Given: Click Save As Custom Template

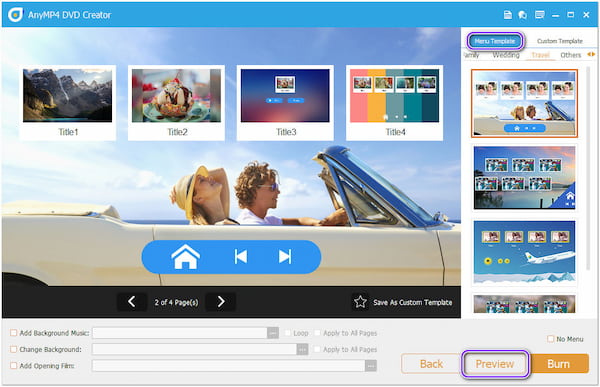Looking at the screenshot, I should [412, 302].
